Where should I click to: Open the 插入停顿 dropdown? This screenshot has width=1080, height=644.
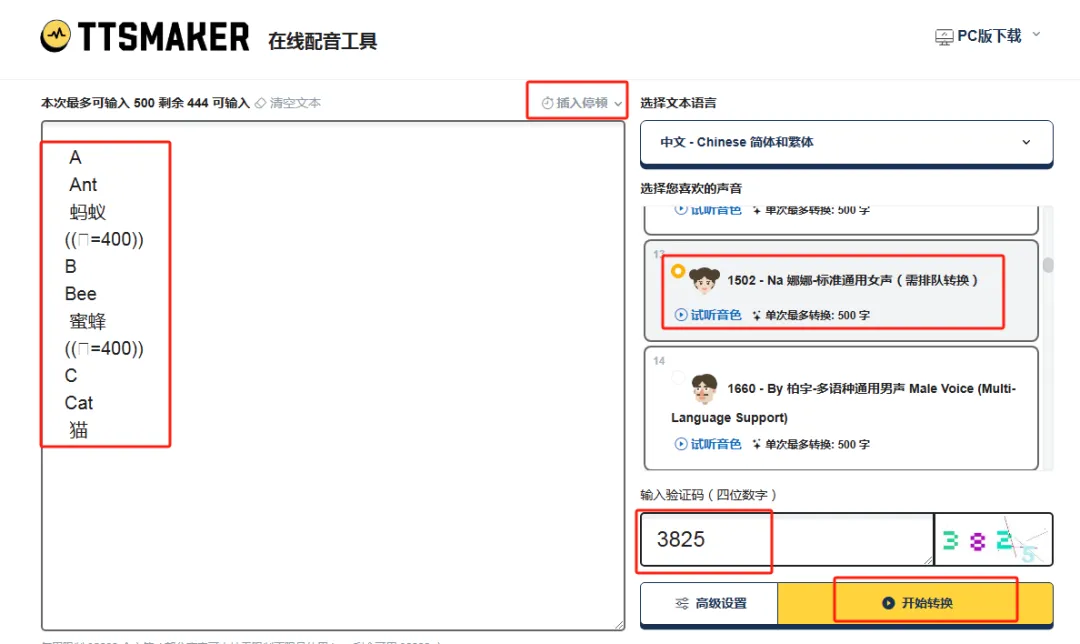[581, 103]
